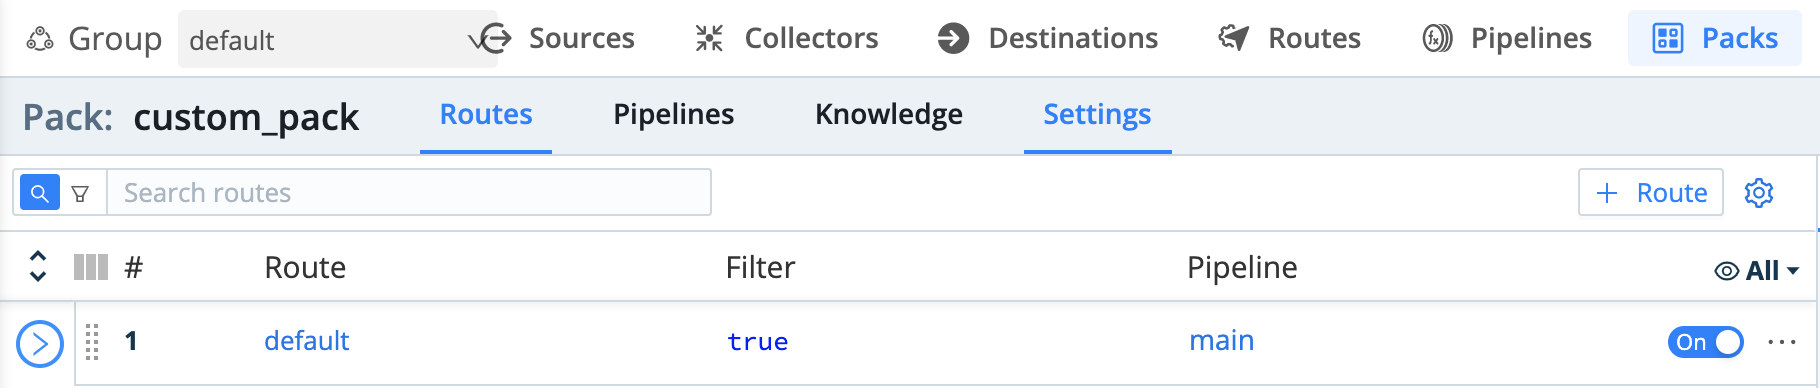
Task: Open the Group default dropdown
Action: pos(337,40)
